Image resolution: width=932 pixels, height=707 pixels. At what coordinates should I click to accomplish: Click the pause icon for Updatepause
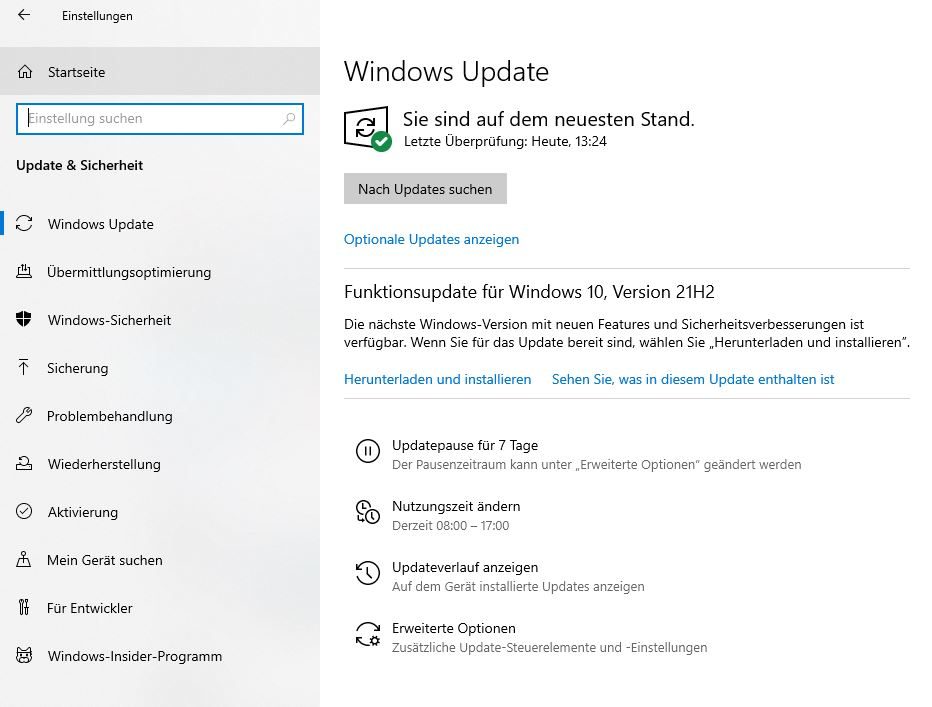[367, 451]
